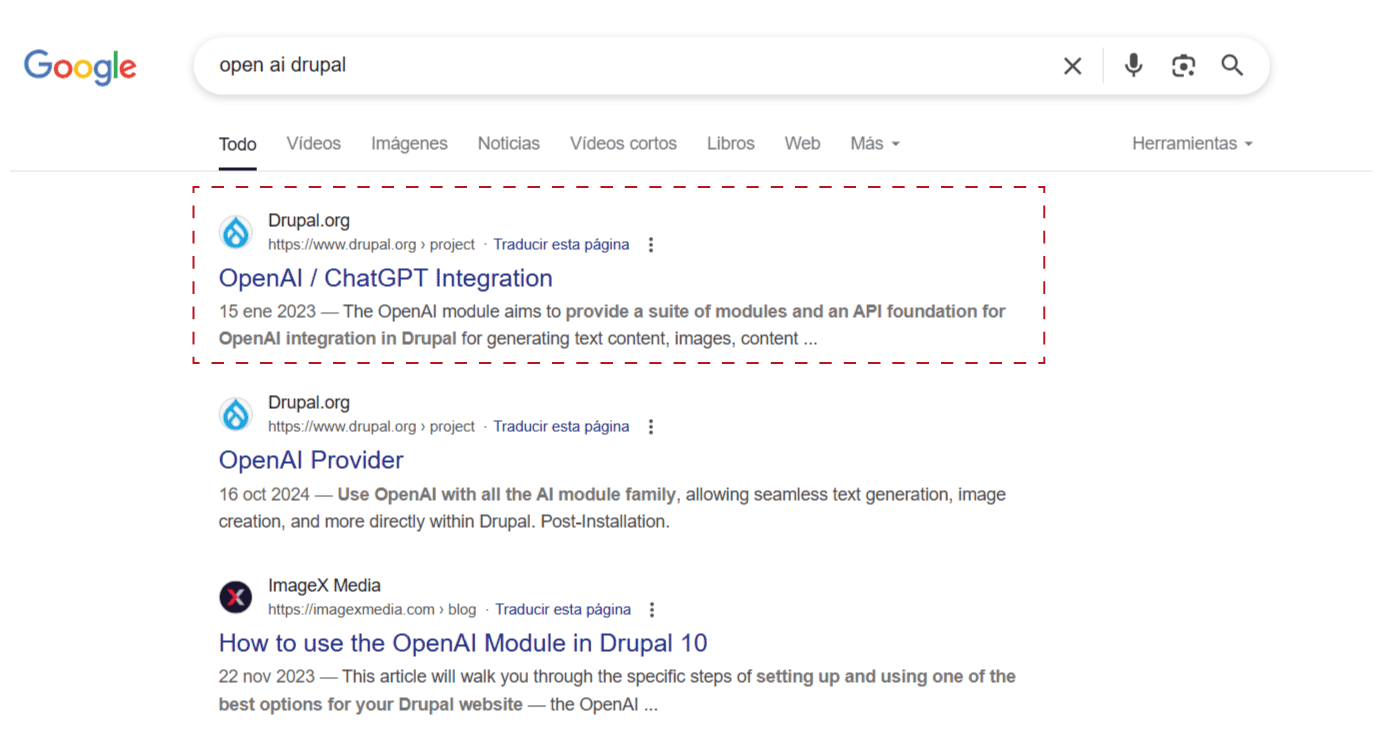Click the drupal.org project URL of OpenAI / ChatGPT Integration result
Screen dimensions: 1383x740
coord(372,245)
